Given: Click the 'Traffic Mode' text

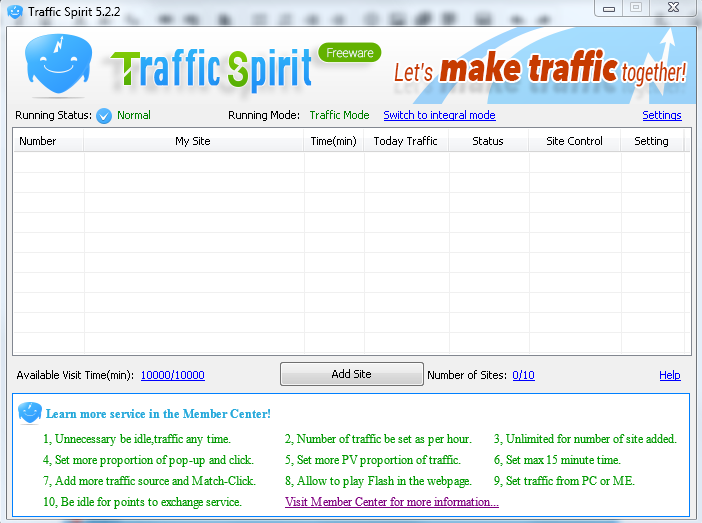Looking at the screenshot, I should pos(339,115).
